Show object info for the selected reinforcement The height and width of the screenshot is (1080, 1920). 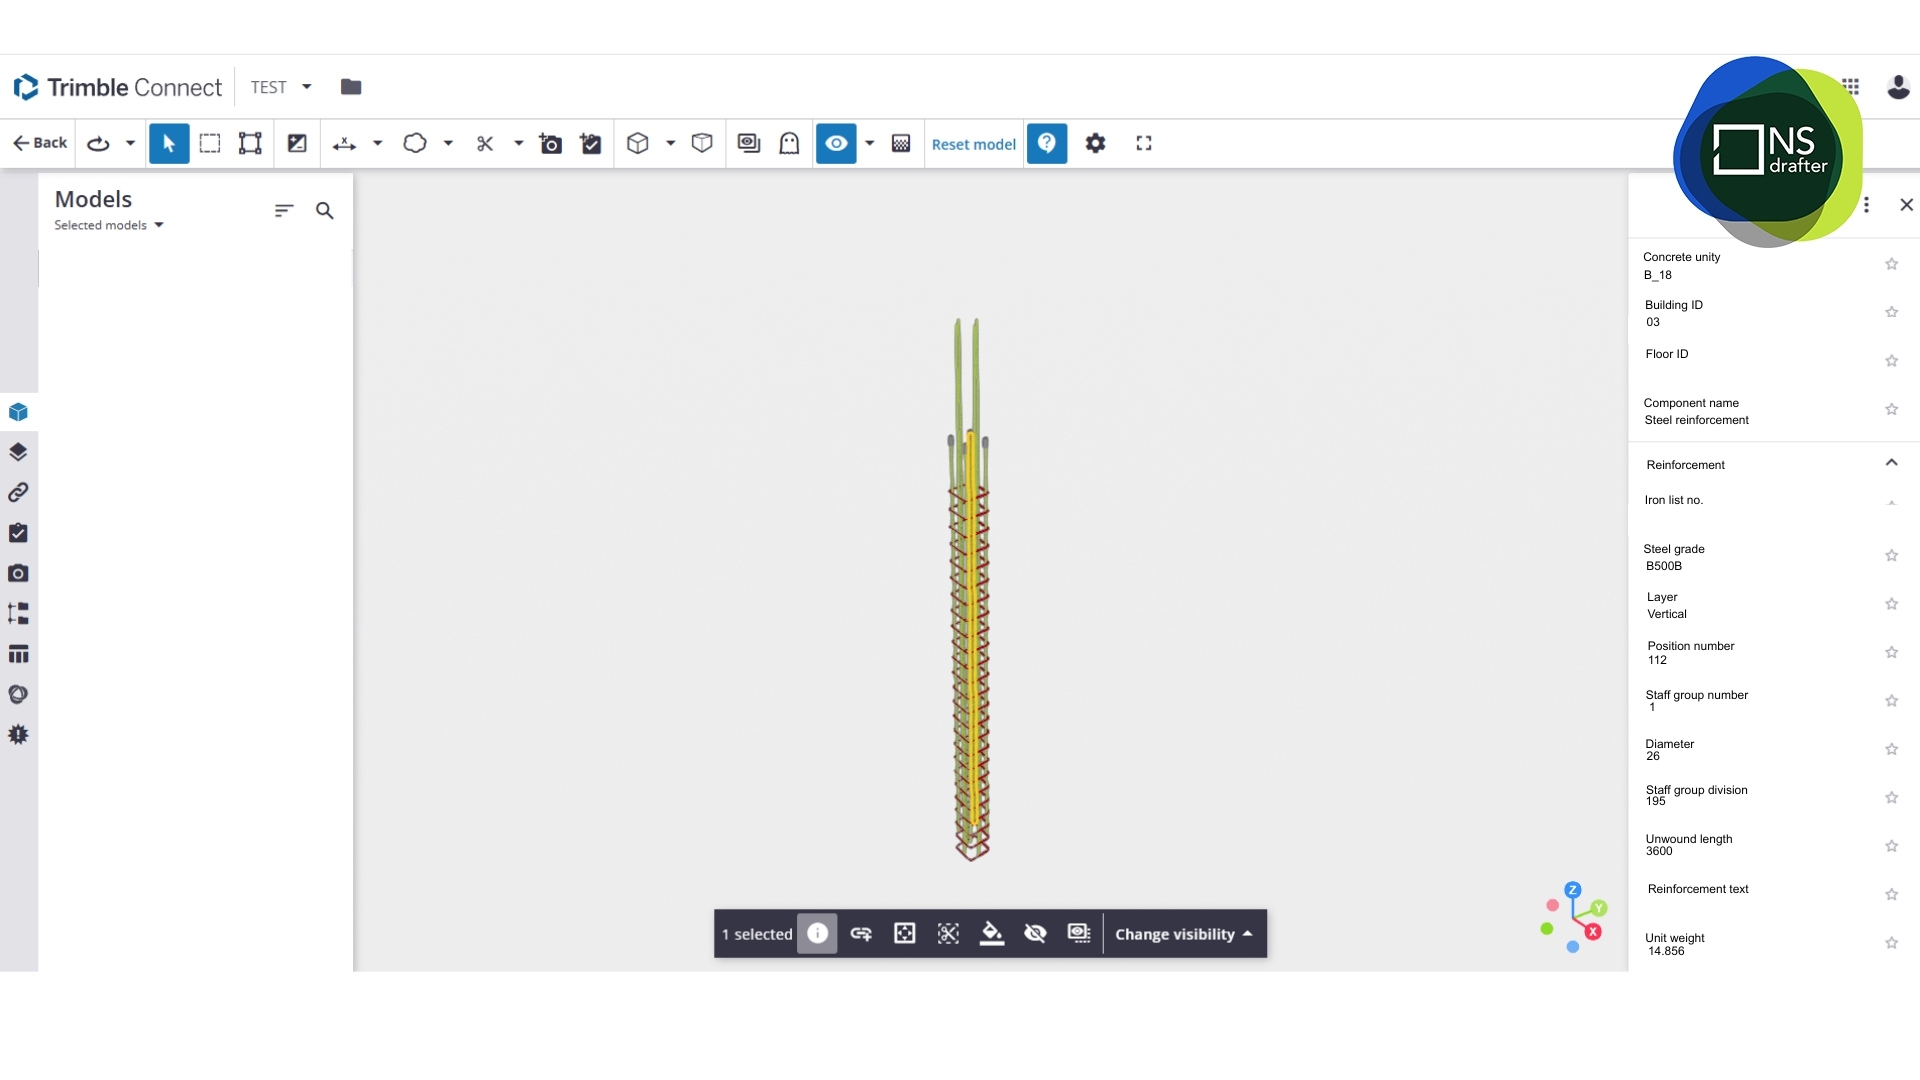coord(818,933)
